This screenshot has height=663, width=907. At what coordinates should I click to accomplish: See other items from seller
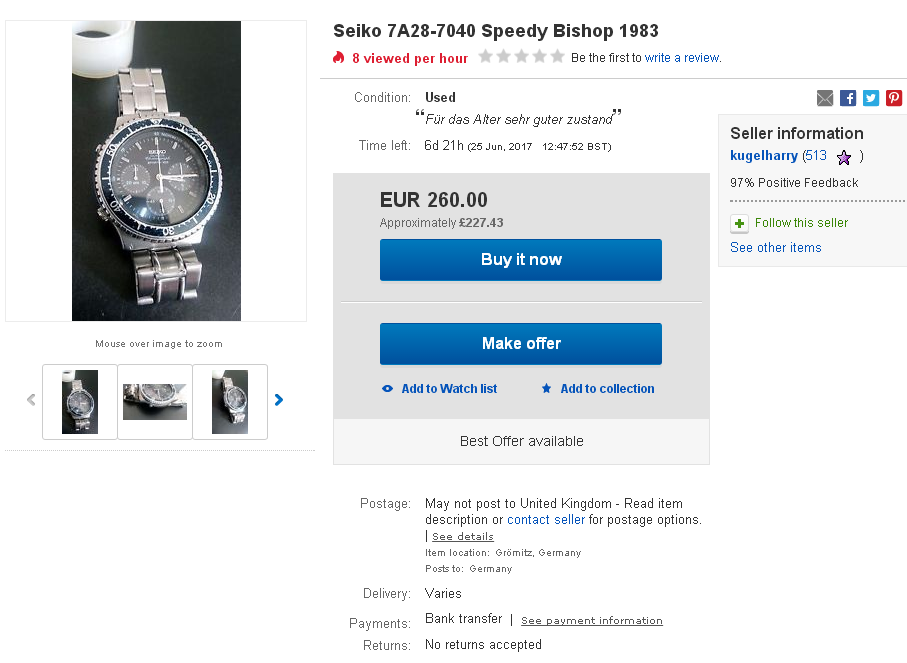pyautogui.click(x=776, y=248)
